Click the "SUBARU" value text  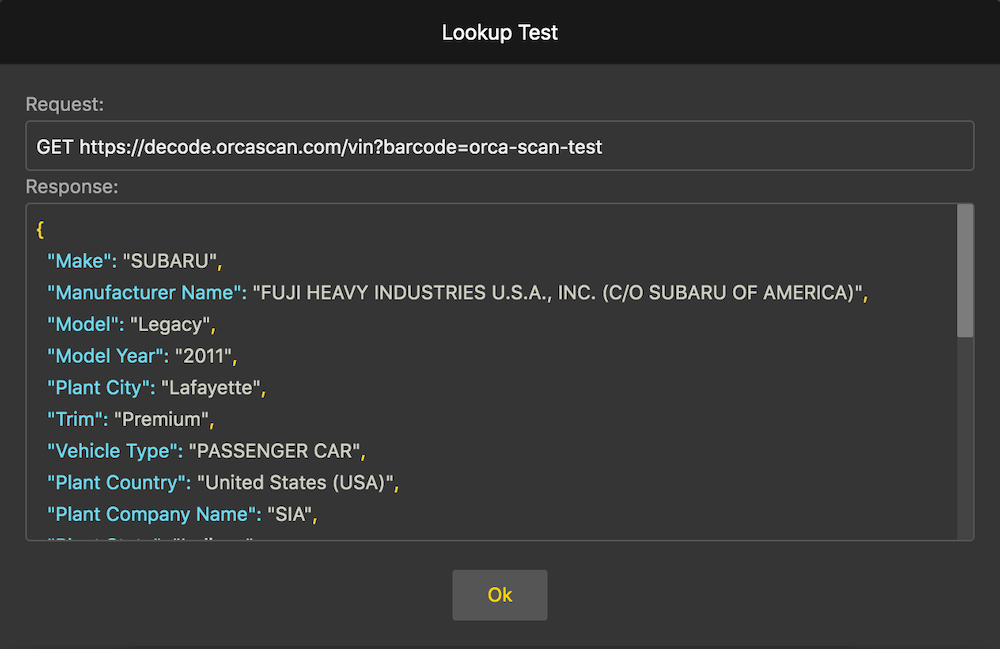click(170, 261)
